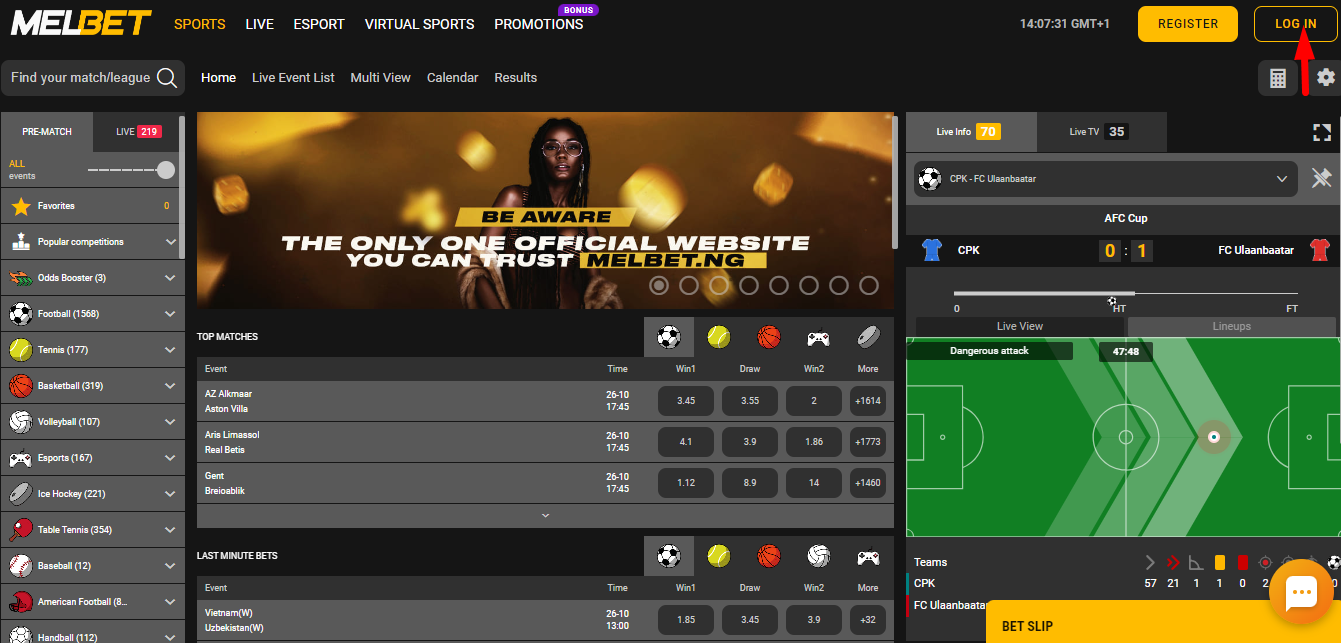Open the live chat support bubble
This screenshot has height=643, width=1341.
[x=1301, y=593]
